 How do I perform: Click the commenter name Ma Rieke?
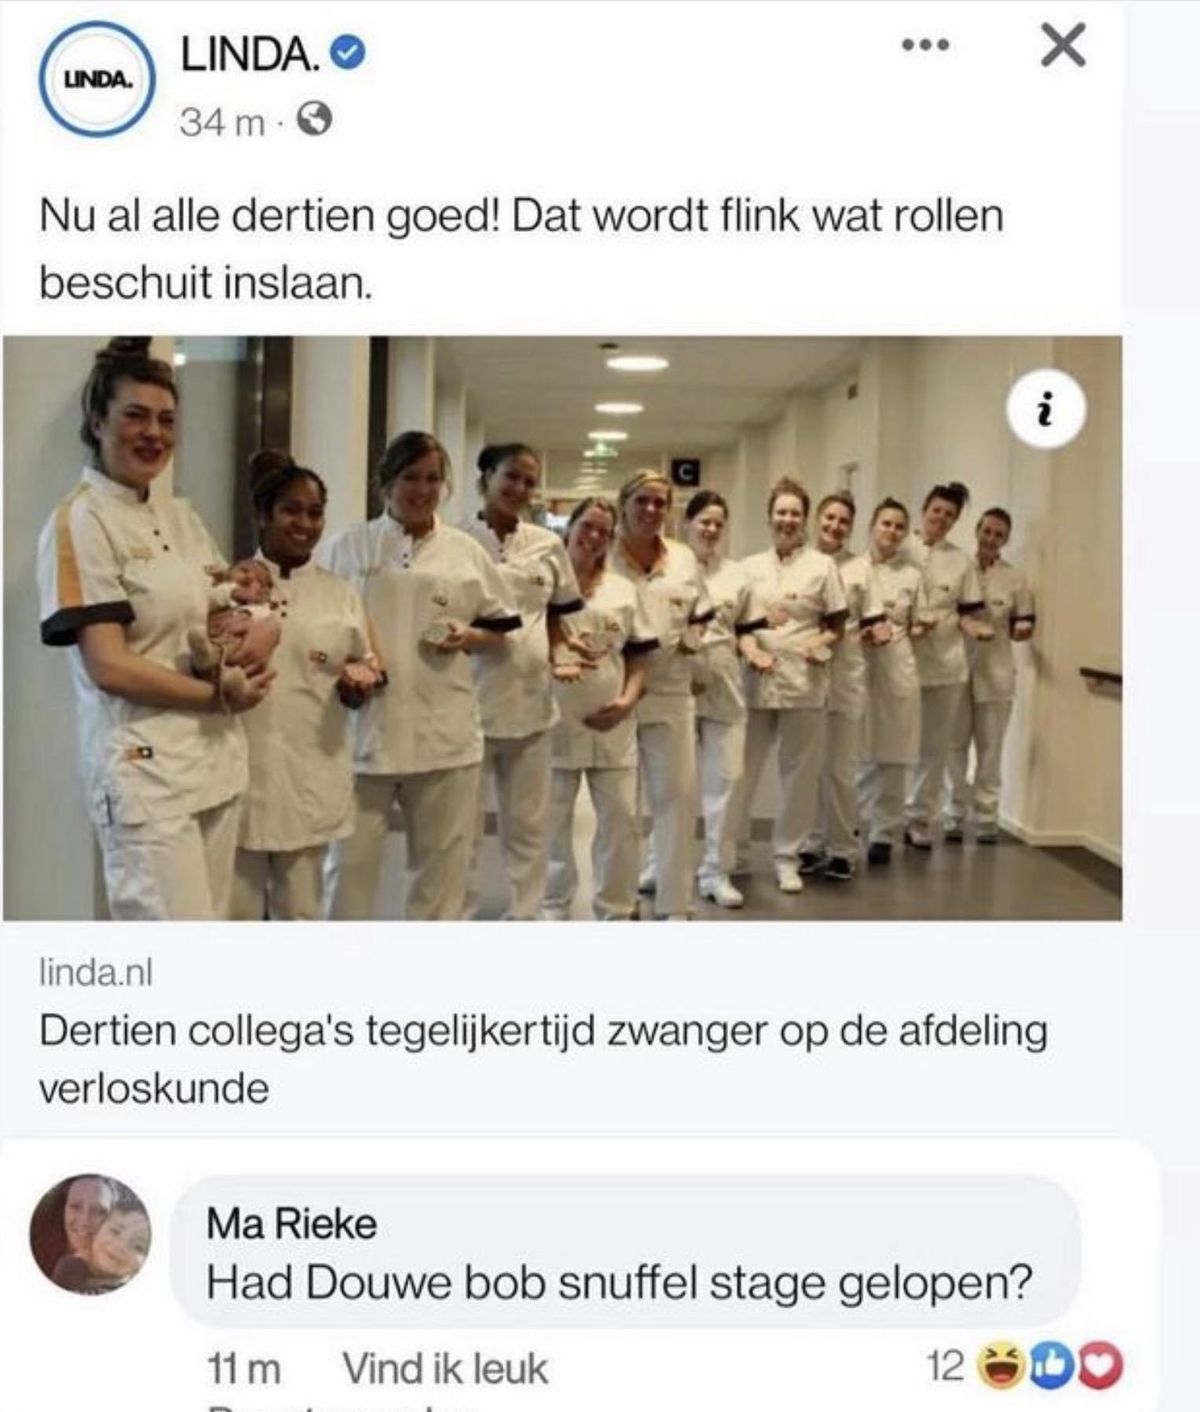pyautogui.click(x=292, y=1223)
